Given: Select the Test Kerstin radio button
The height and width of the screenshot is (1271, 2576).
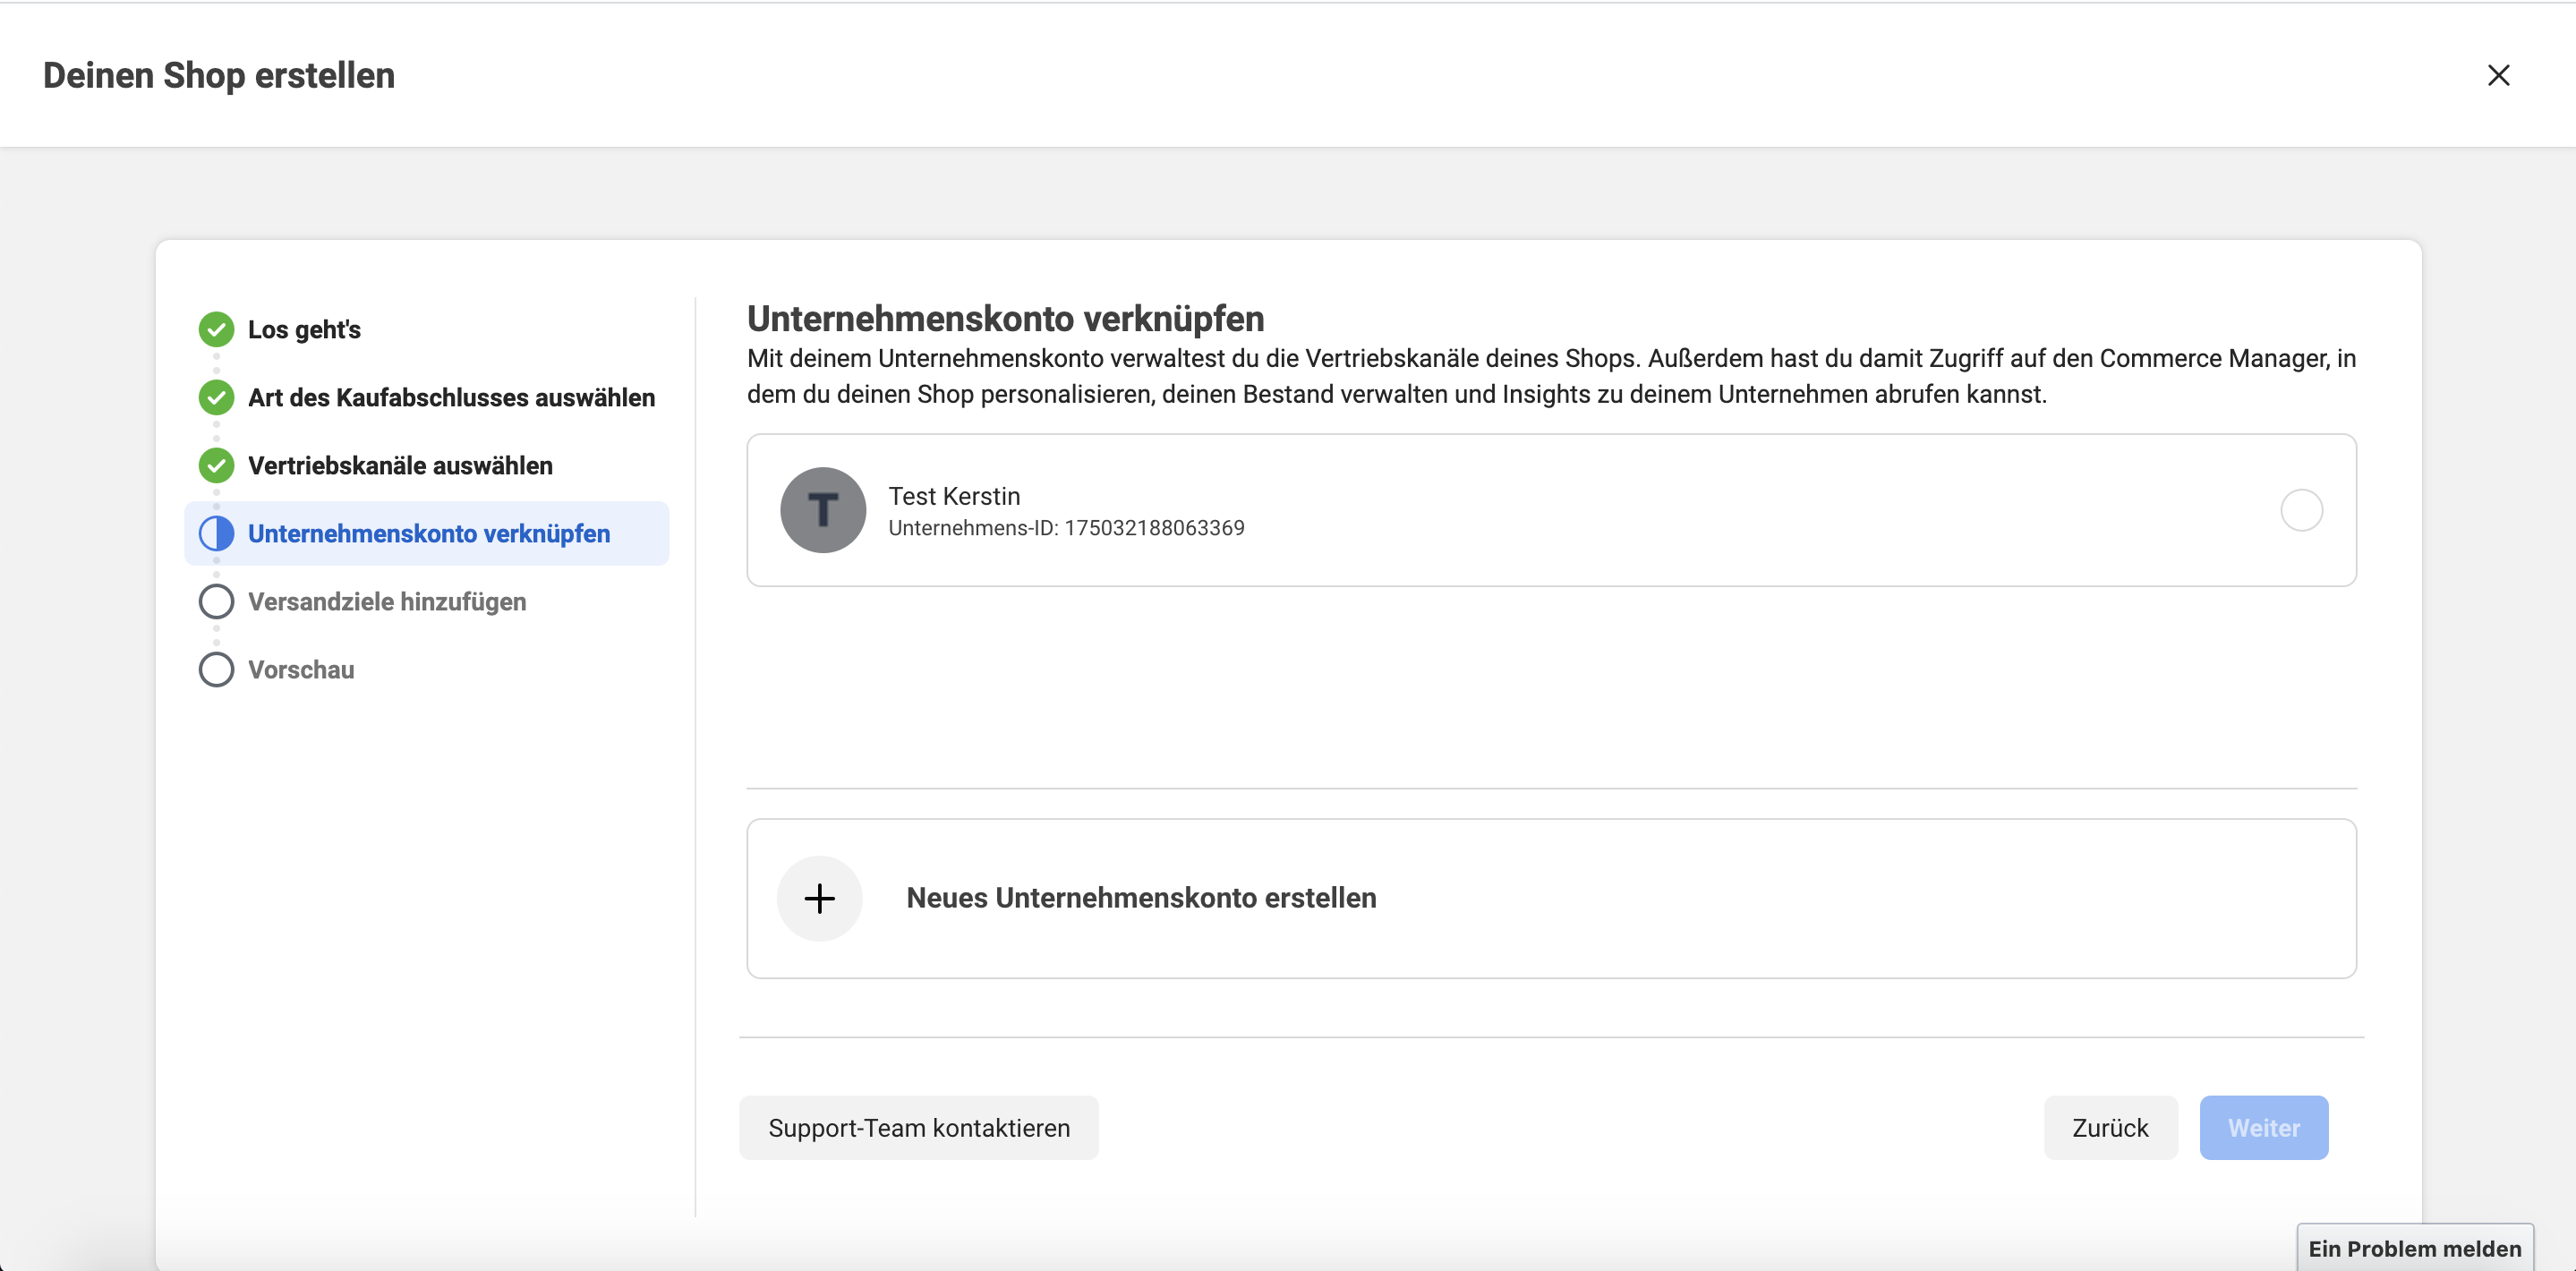Looking at the screenshot, I should click(2301, 510).
